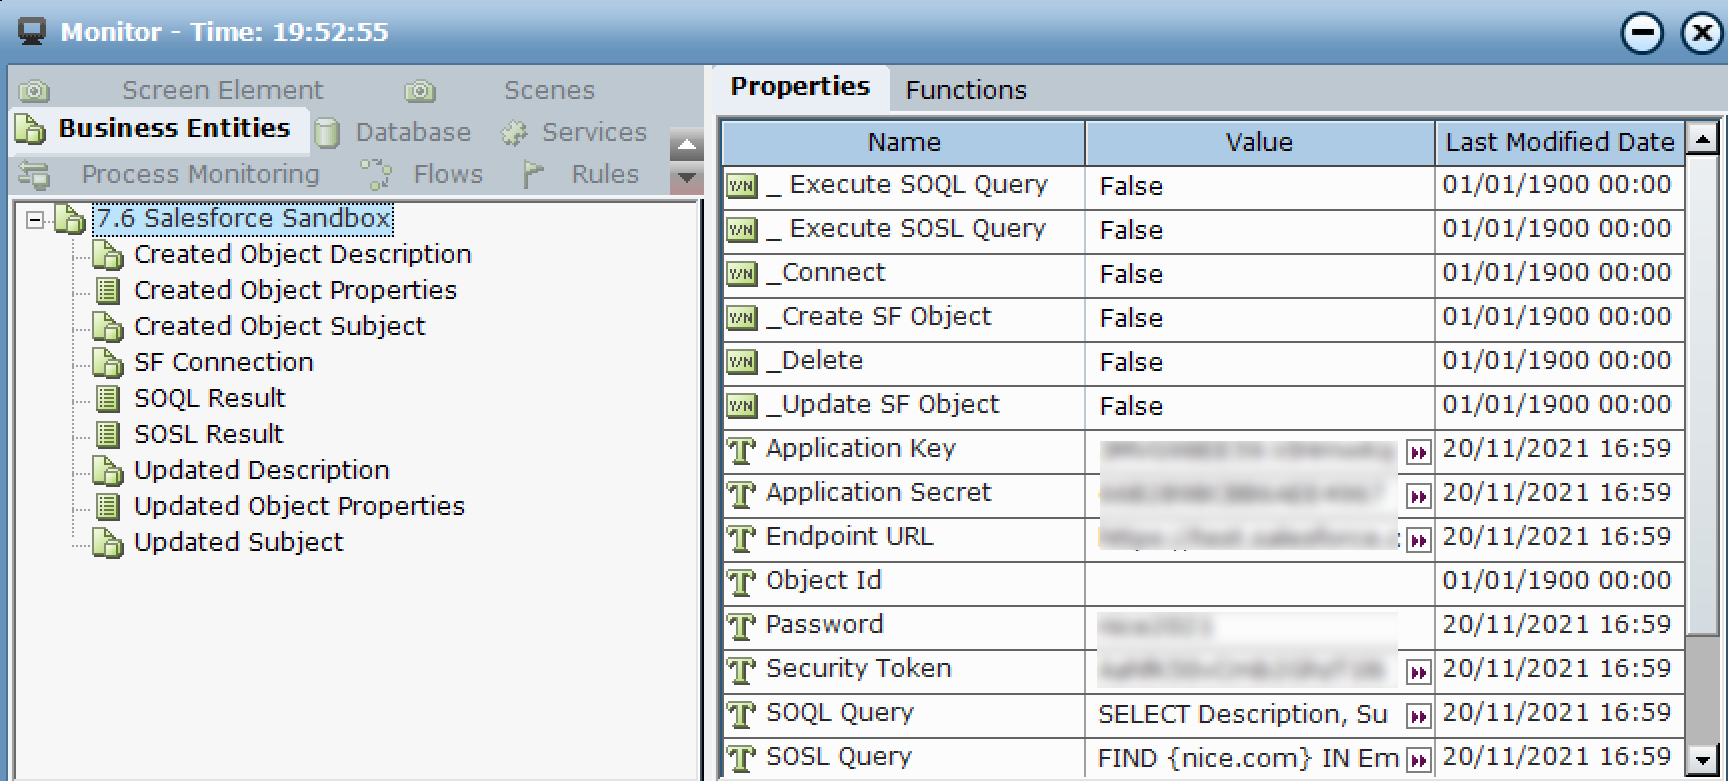Select Updated Description in tree
This screenshot has height=781, width=1728.
(x=262, y=470)
